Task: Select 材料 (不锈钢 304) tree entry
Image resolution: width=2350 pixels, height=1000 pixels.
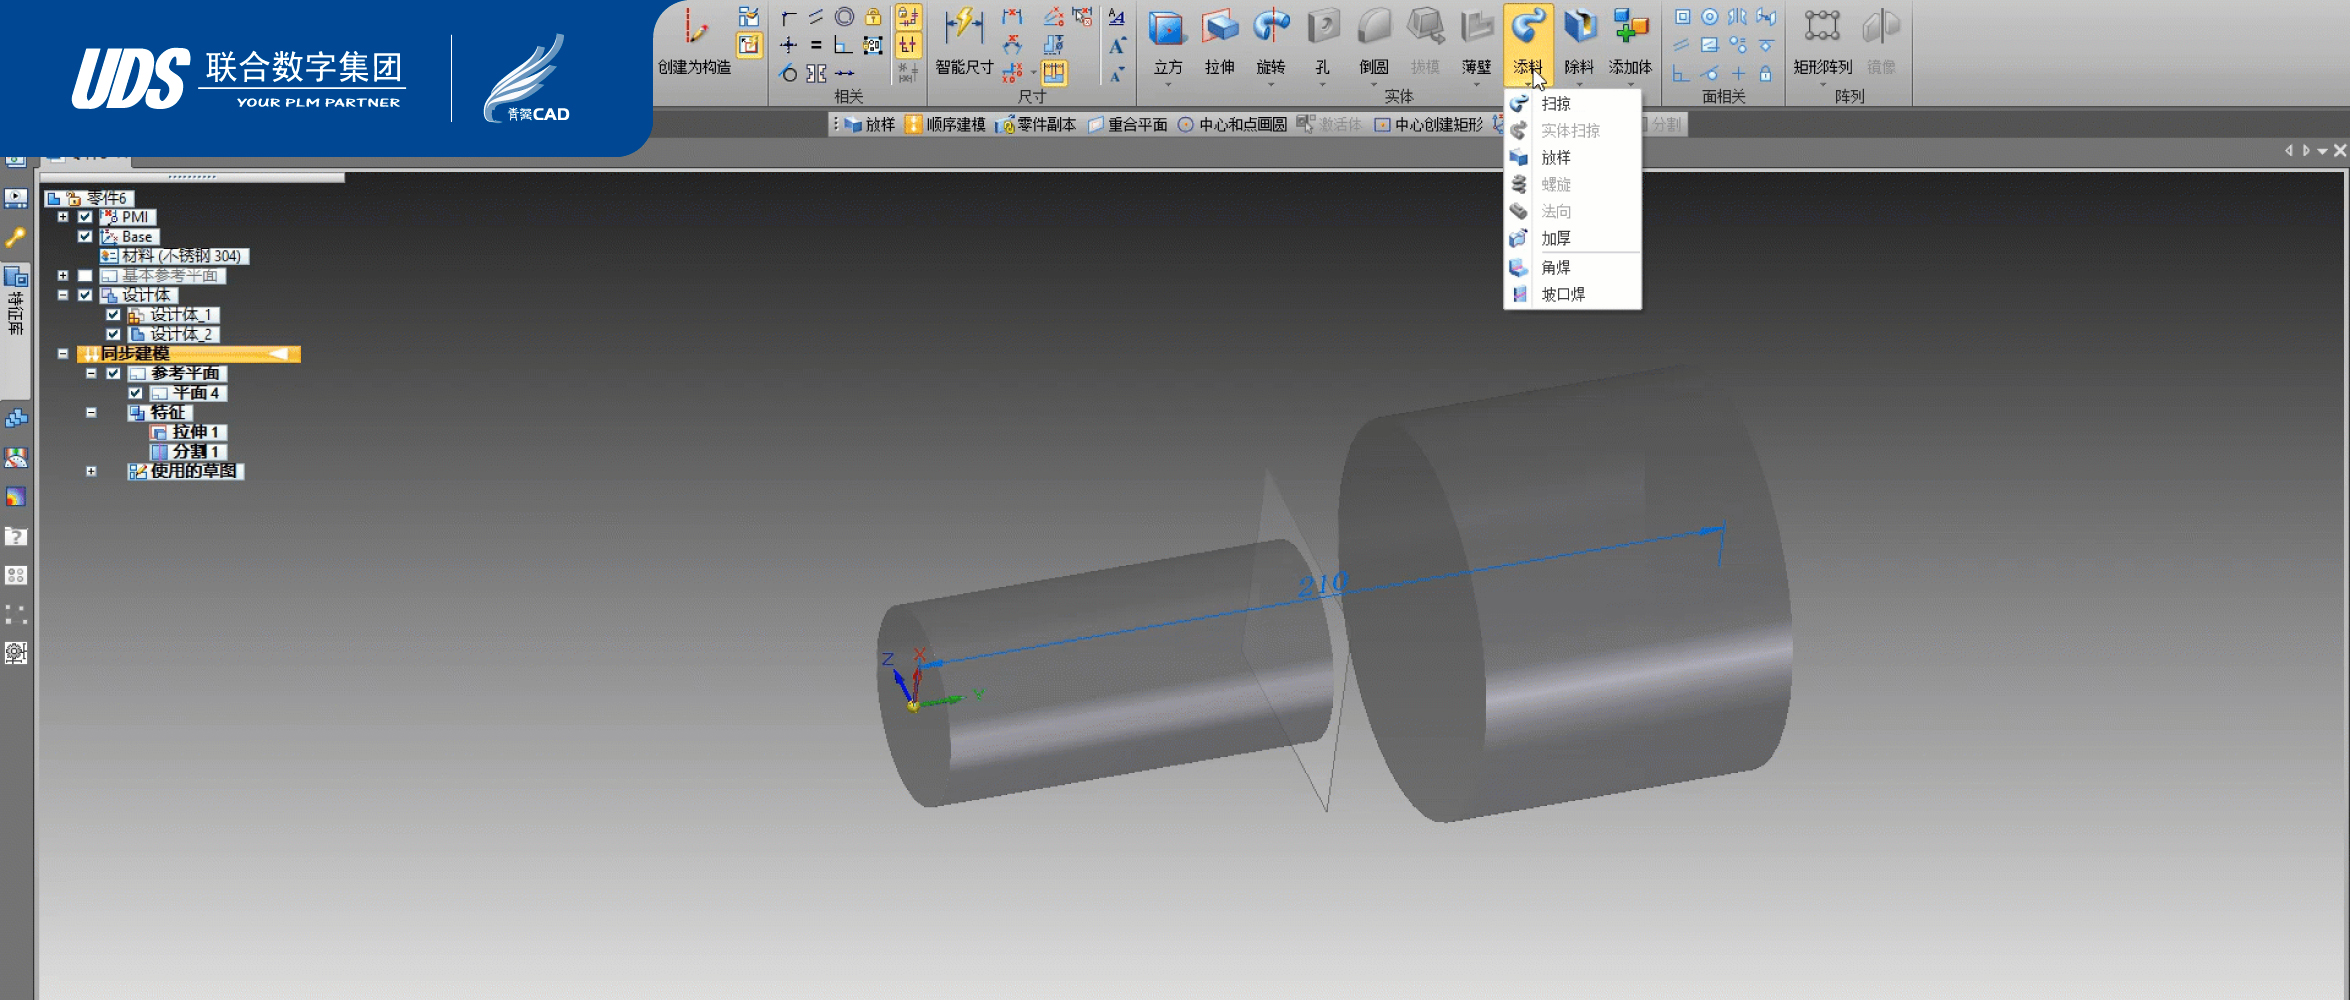Action: (x=174, y=256)
